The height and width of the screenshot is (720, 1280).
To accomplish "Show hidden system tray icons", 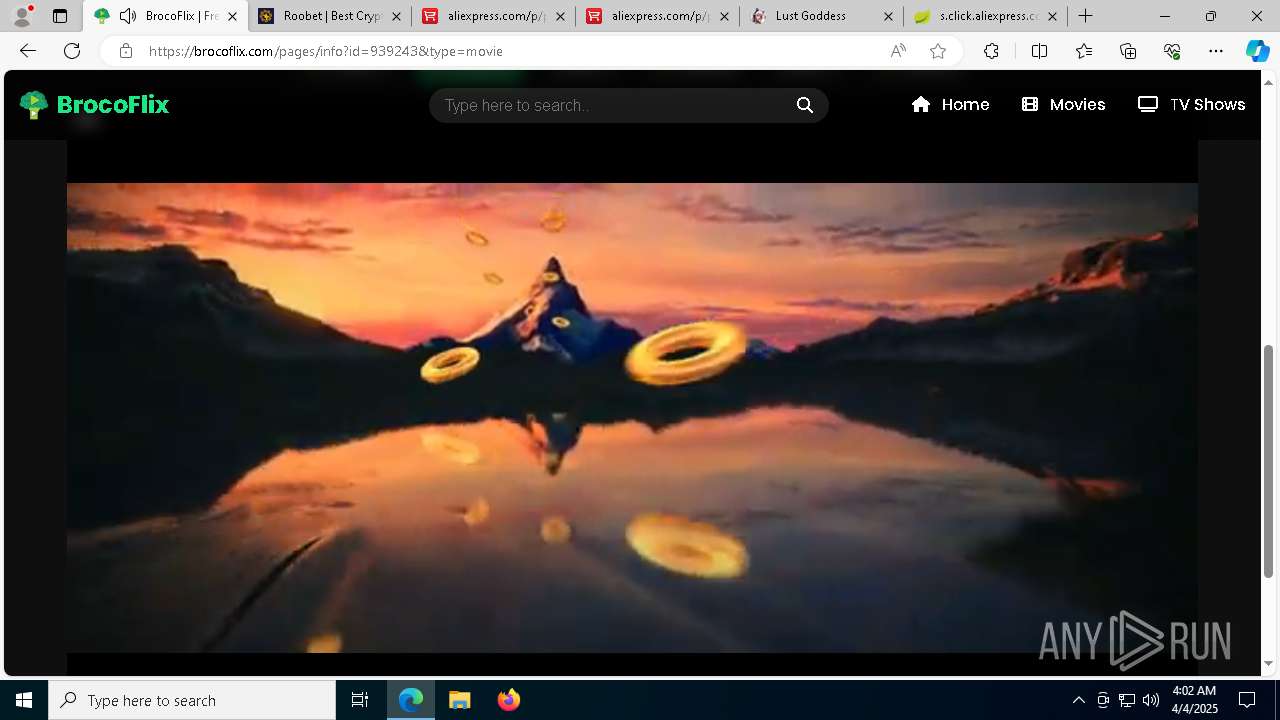I will pyautogui.click(x=1078, y=700).
